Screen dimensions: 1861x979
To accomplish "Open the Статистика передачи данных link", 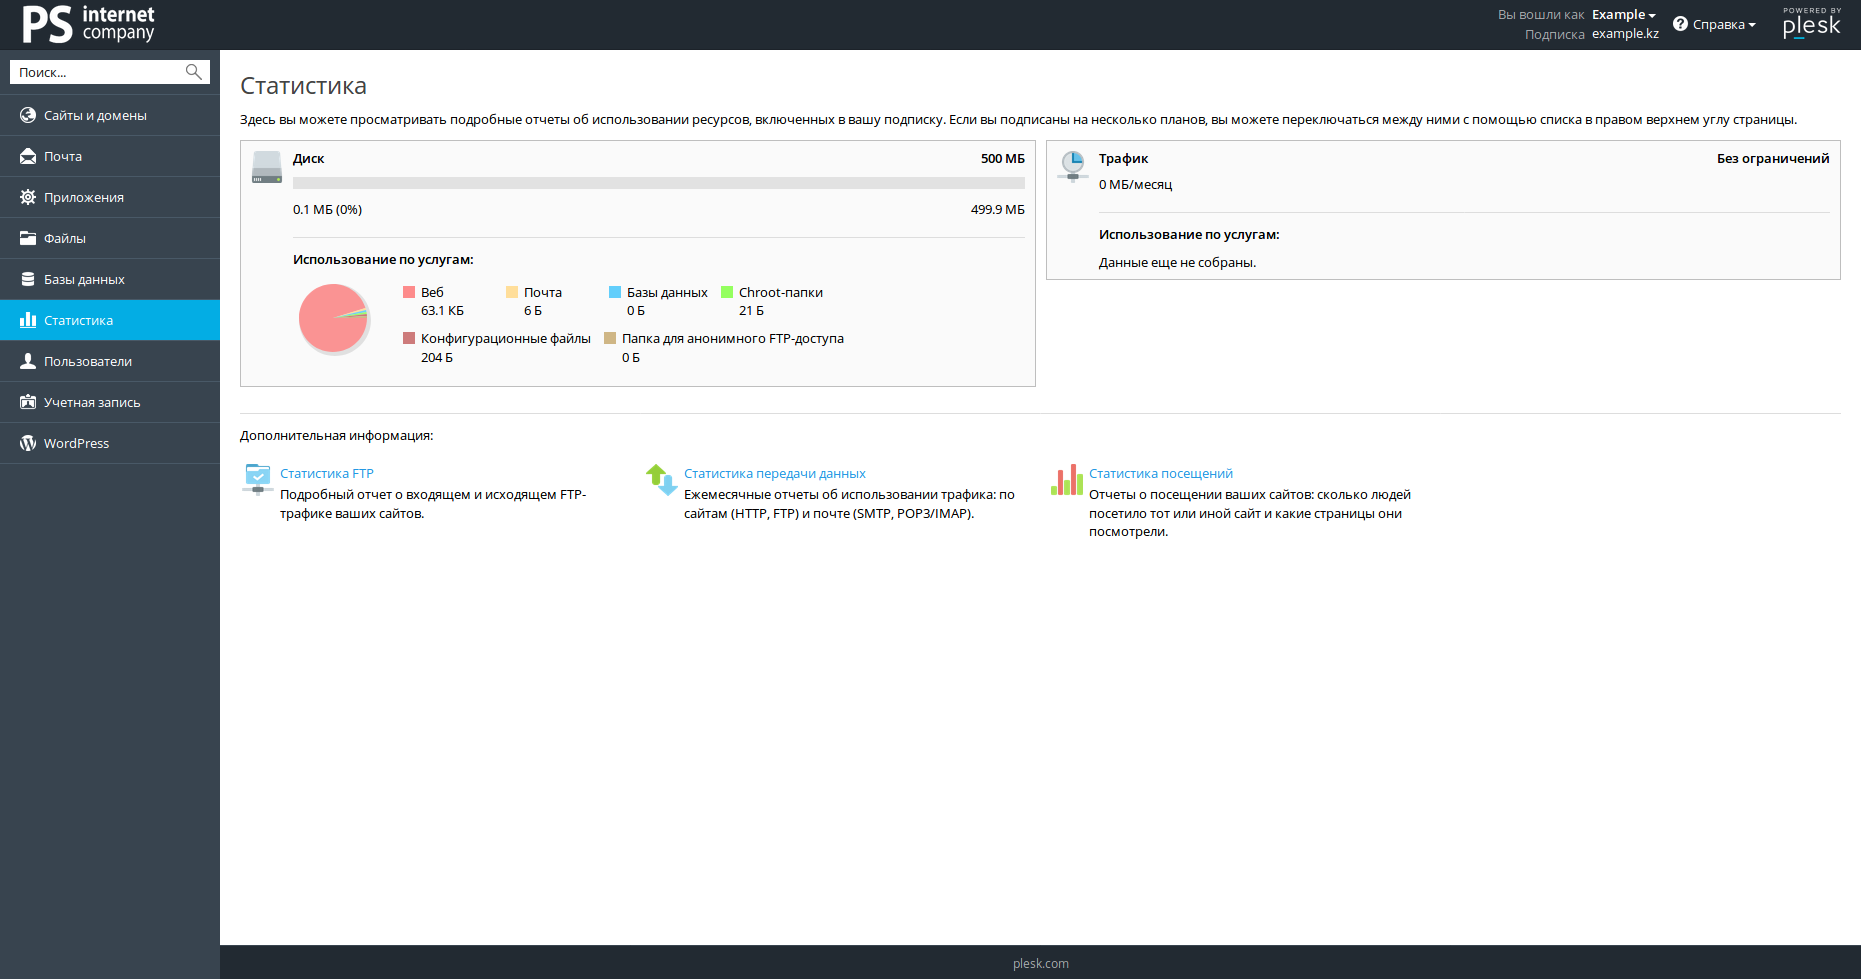I will point(775,474).
